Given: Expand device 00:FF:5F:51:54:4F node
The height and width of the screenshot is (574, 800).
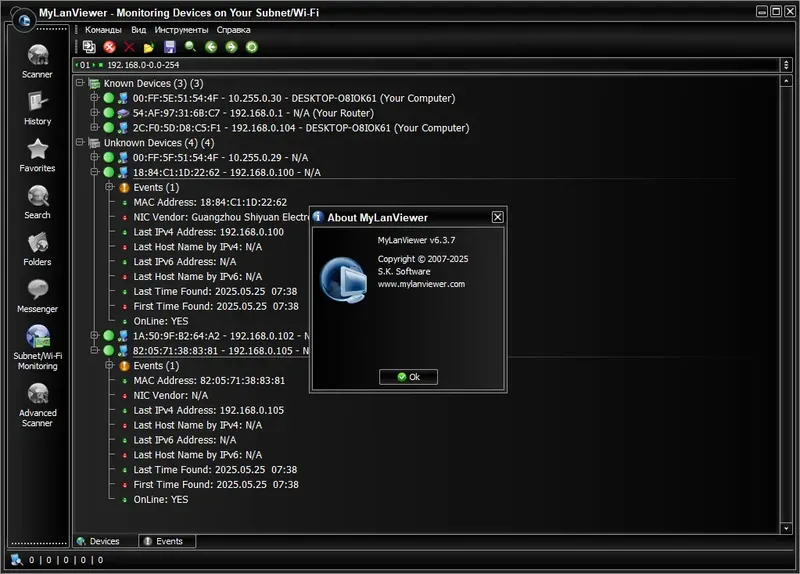Looking at the screenshot, I should click(94, 157).
